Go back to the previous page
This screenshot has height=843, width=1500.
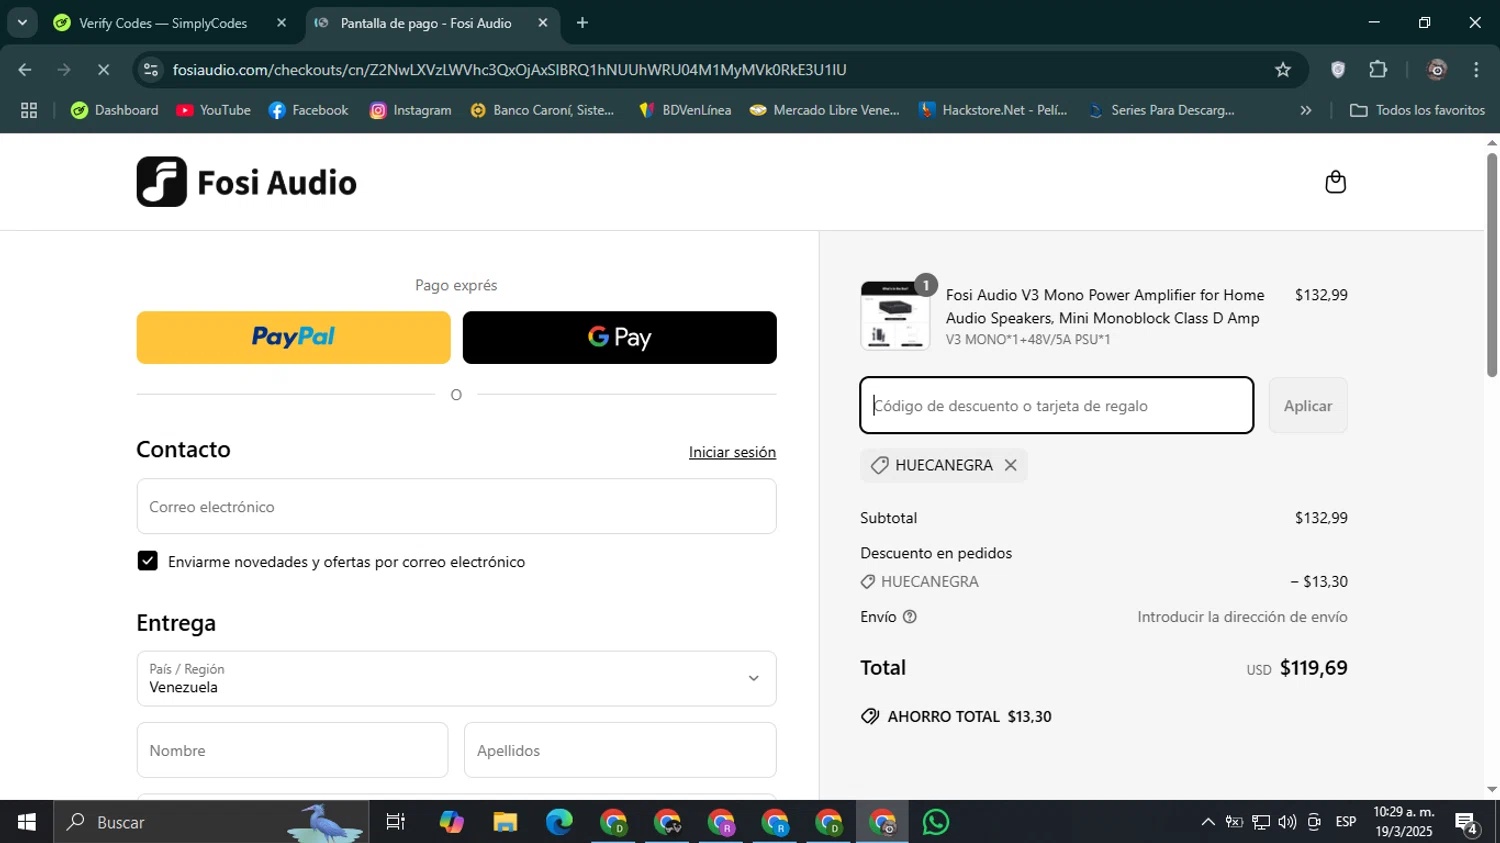(x=25, y=70)
